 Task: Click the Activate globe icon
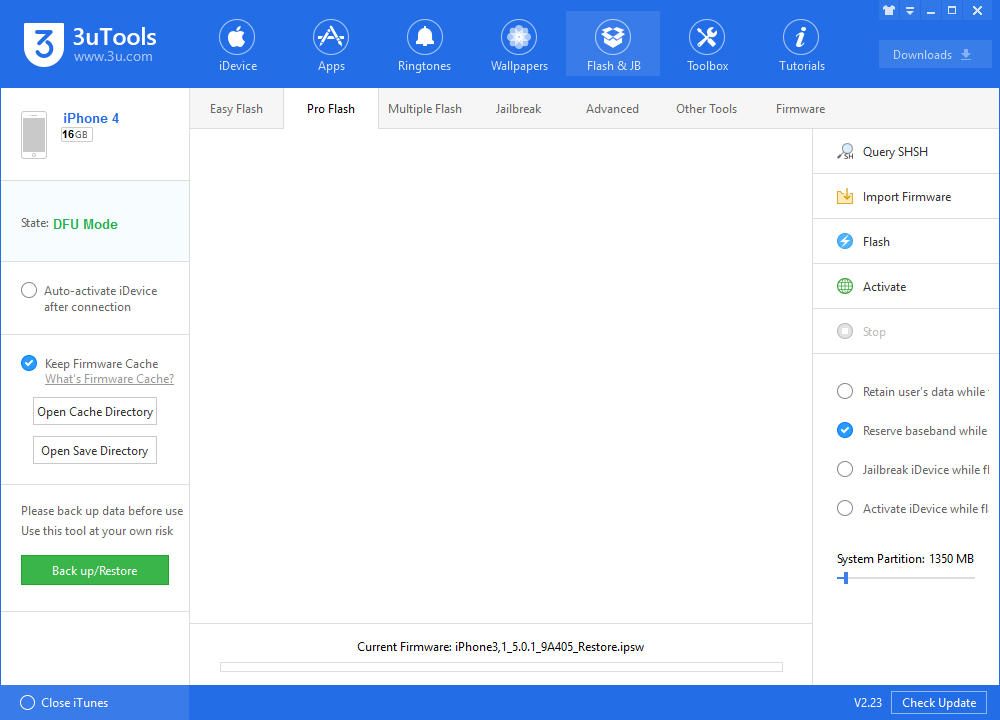(845, 286)
